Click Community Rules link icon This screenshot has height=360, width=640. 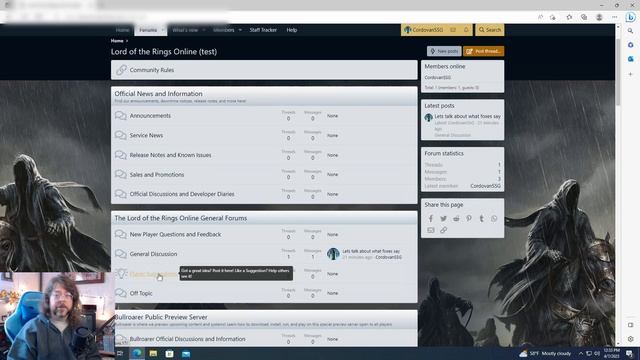[121, 70]
